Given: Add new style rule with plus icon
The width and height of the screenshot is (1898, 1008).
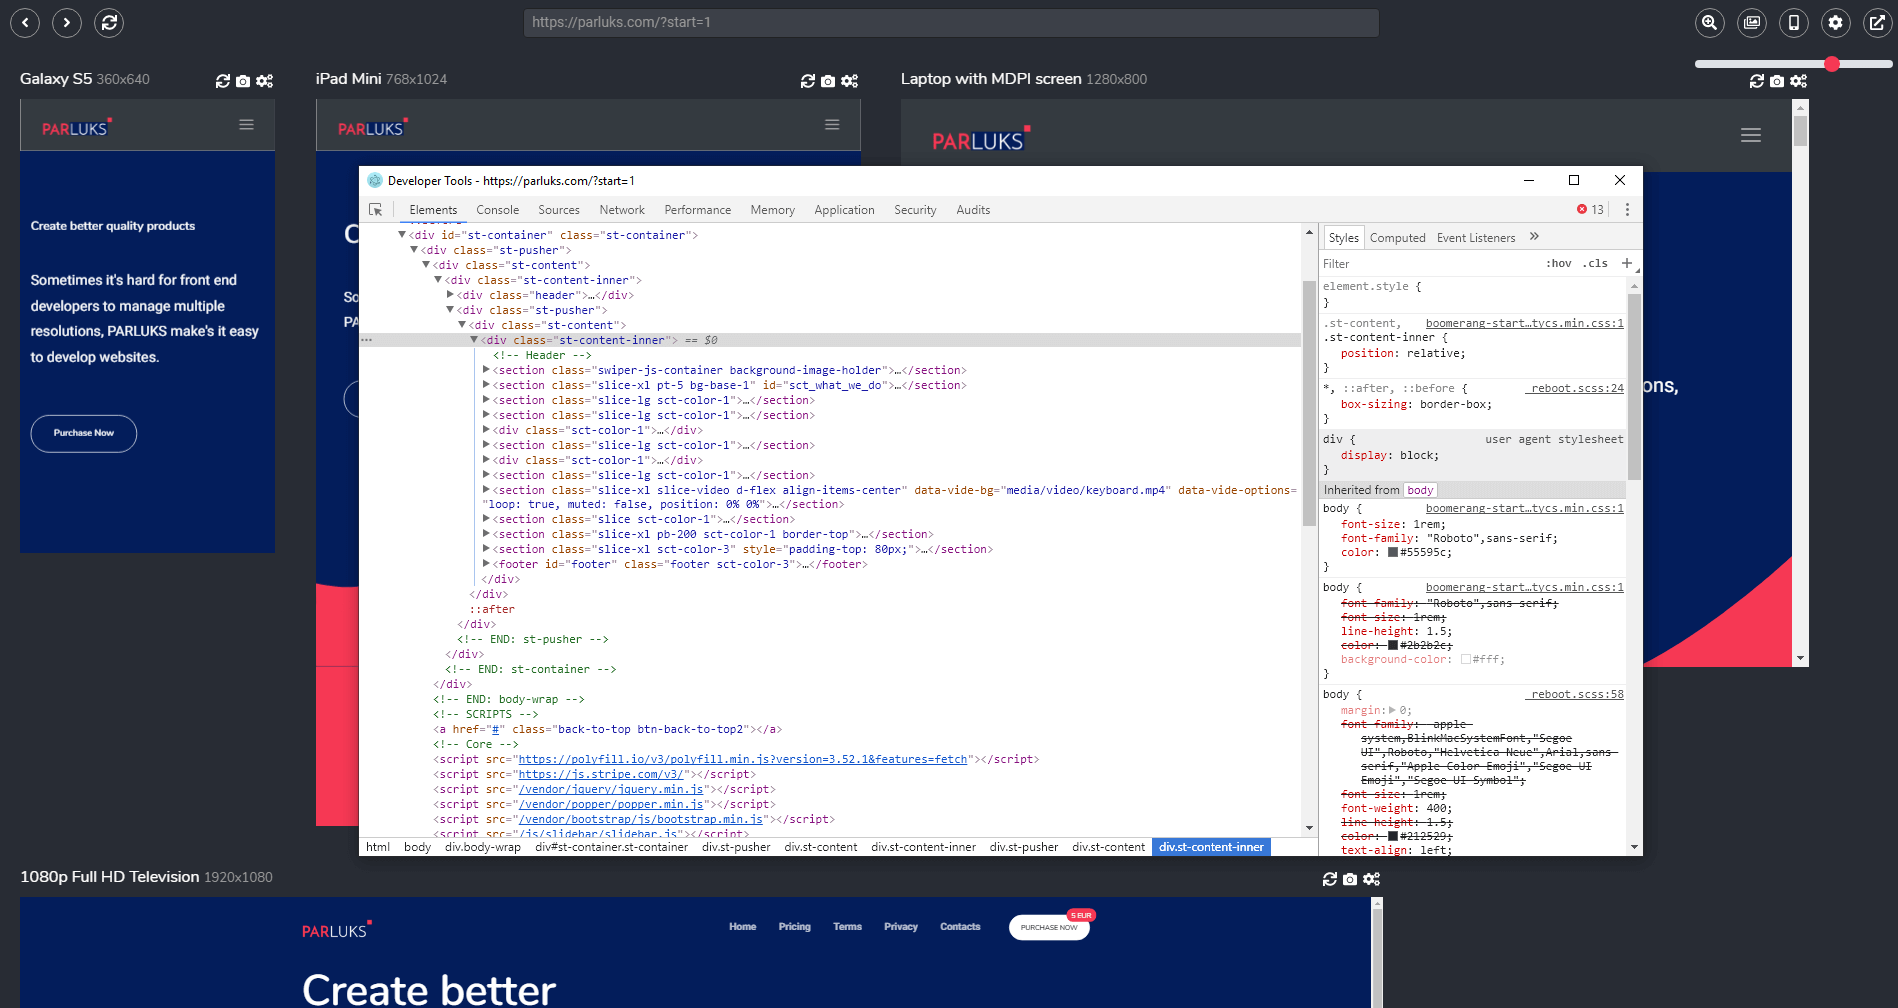Looking at the screenshot, I should coord(1627,263).
